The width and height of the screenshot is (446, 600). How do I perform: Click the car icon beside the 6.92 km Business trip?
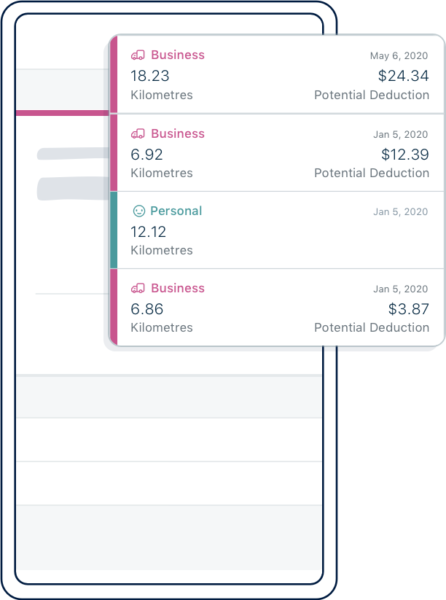tap(138, 134)
